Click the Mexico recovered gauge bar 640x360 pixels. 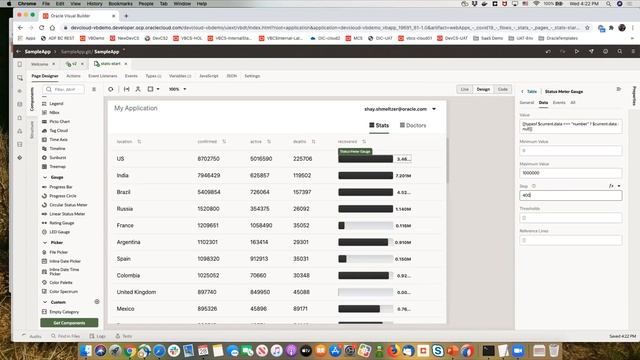point(365,309)
